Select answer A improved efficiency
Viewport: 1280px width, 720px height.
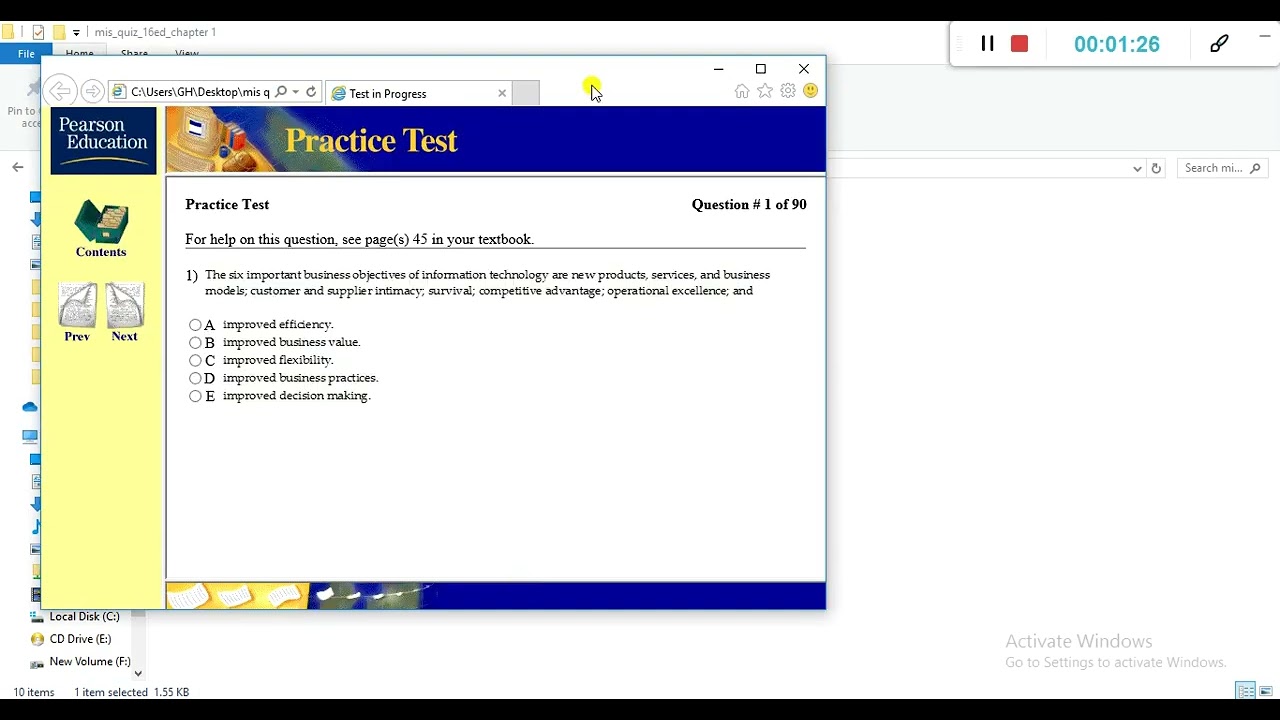[195, 325]
